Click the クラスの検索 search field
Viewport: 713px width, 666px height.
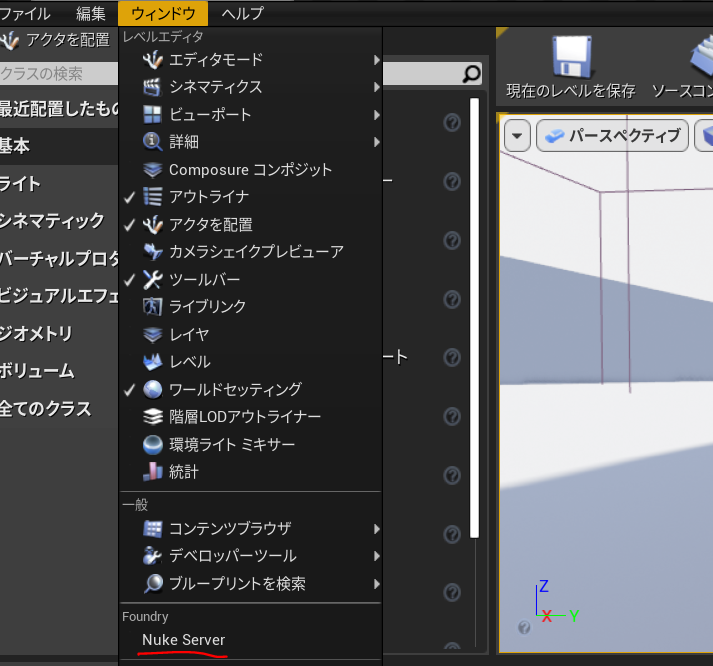click(x=59, y=74)
